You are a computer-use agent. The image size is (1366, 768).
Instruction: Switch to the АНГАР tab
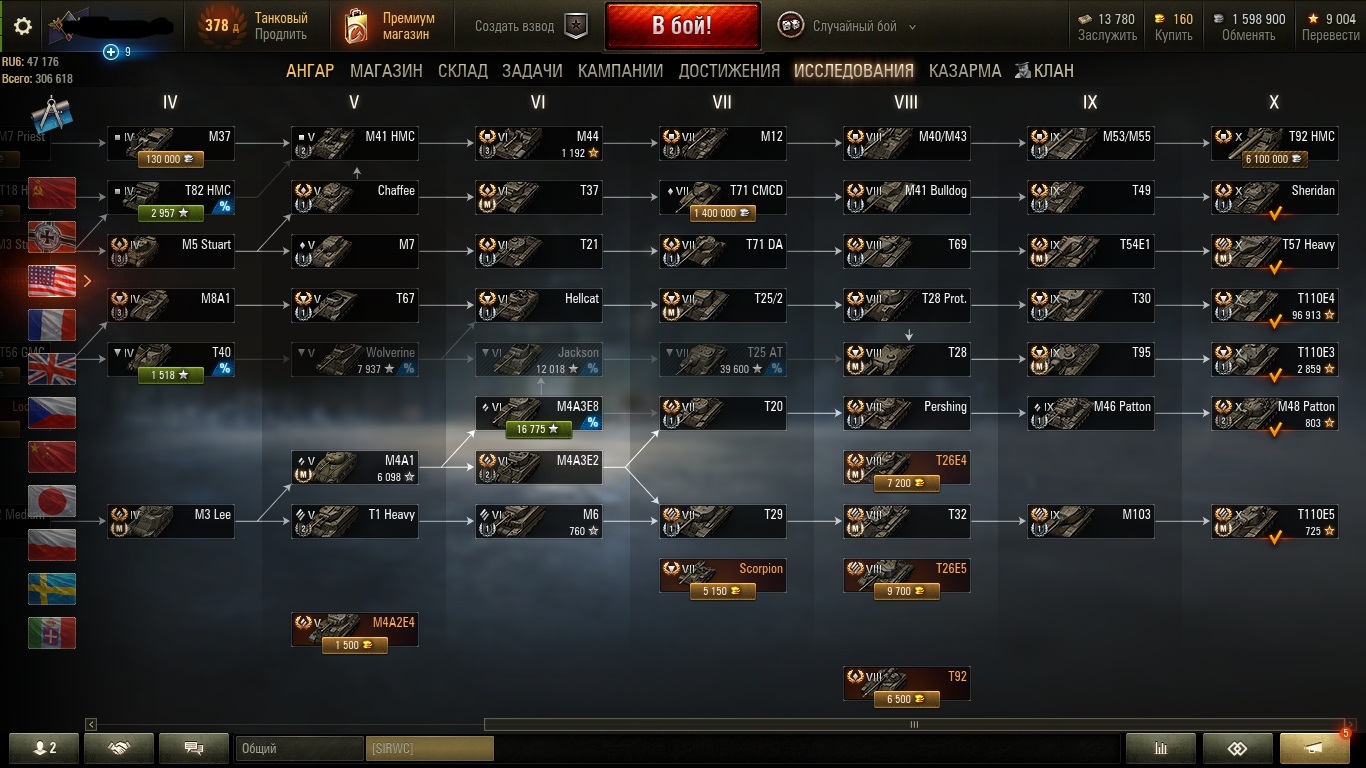(310, 71)
